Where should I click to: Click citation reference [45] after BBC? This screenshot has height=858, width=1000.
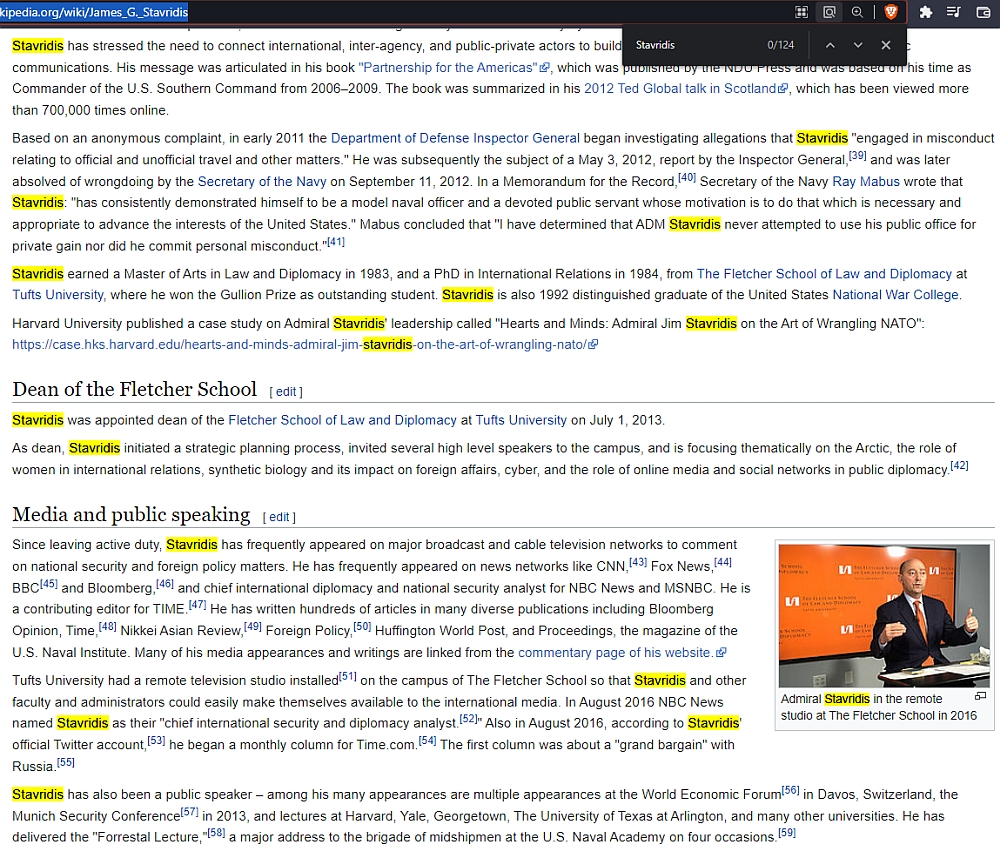coord(48,584)
